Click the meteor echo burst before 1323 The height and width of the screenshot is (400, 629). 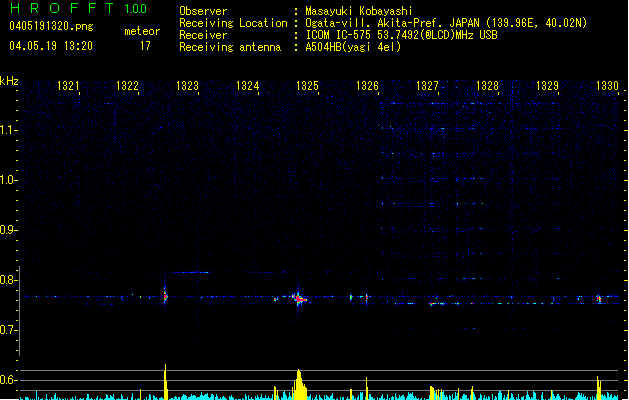(x=165, y=296)
